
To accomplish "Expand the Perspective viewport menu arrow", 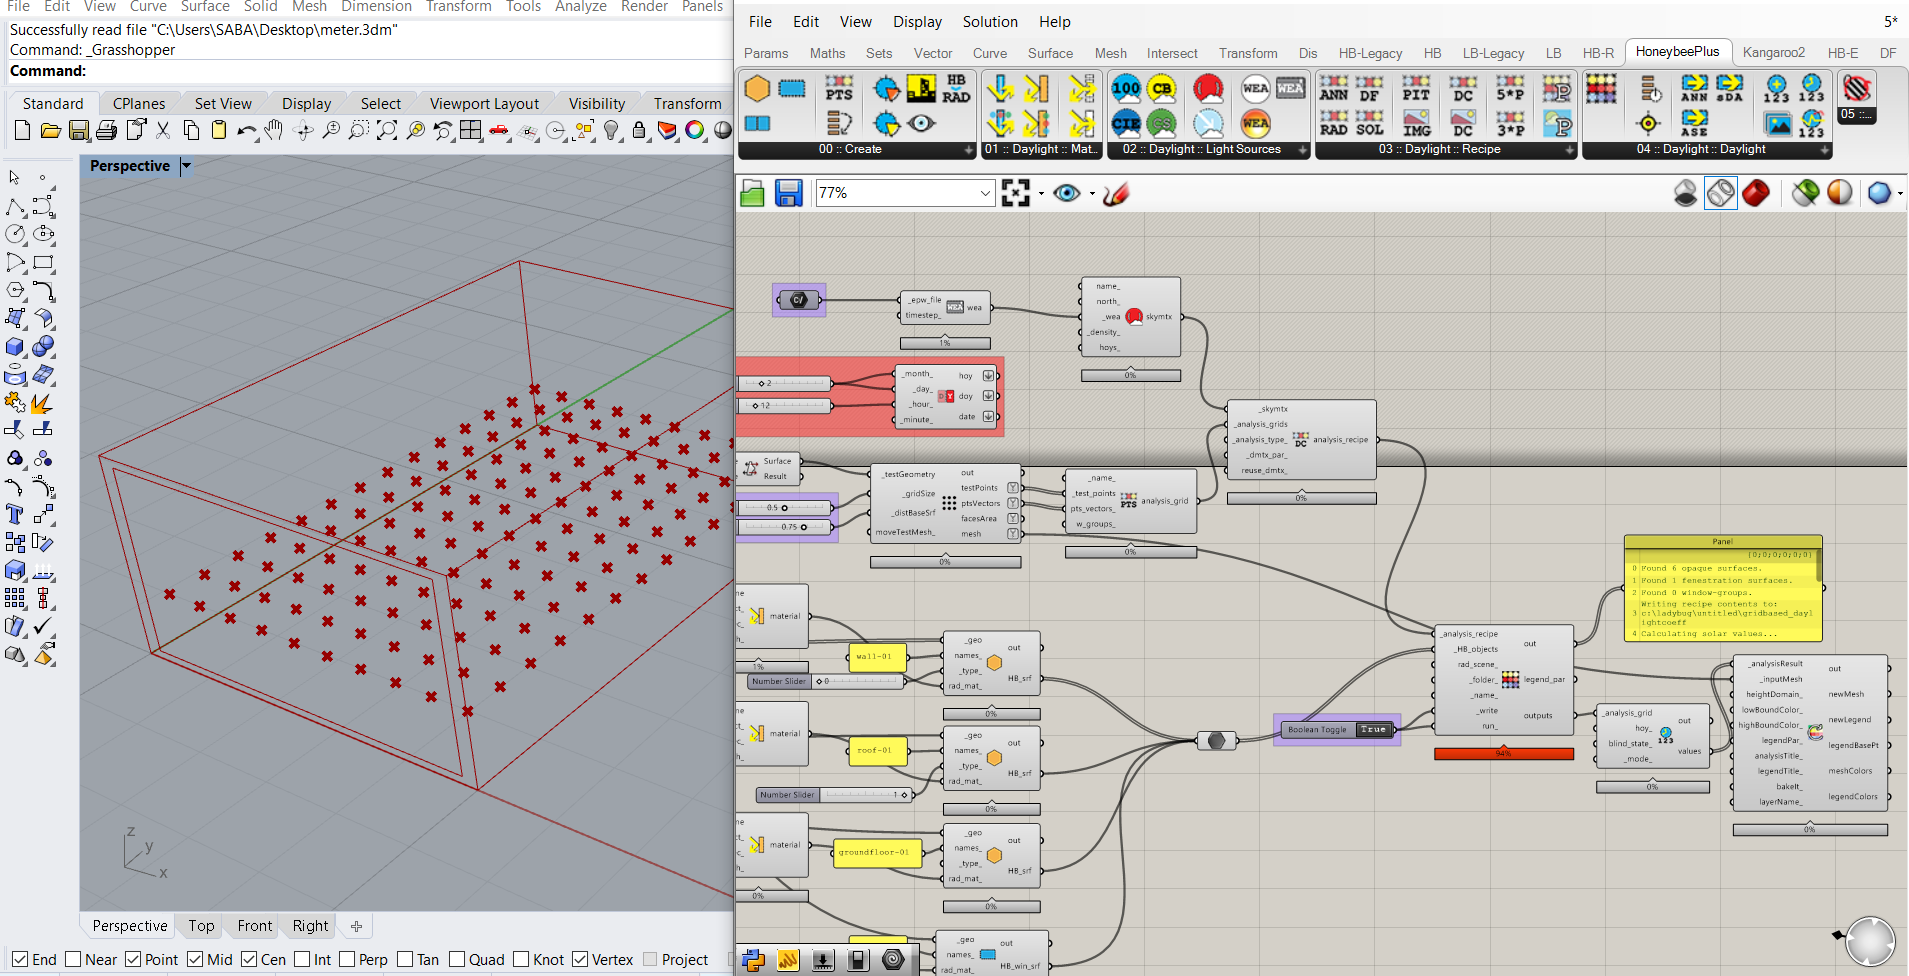I will (x=186, y=166).
